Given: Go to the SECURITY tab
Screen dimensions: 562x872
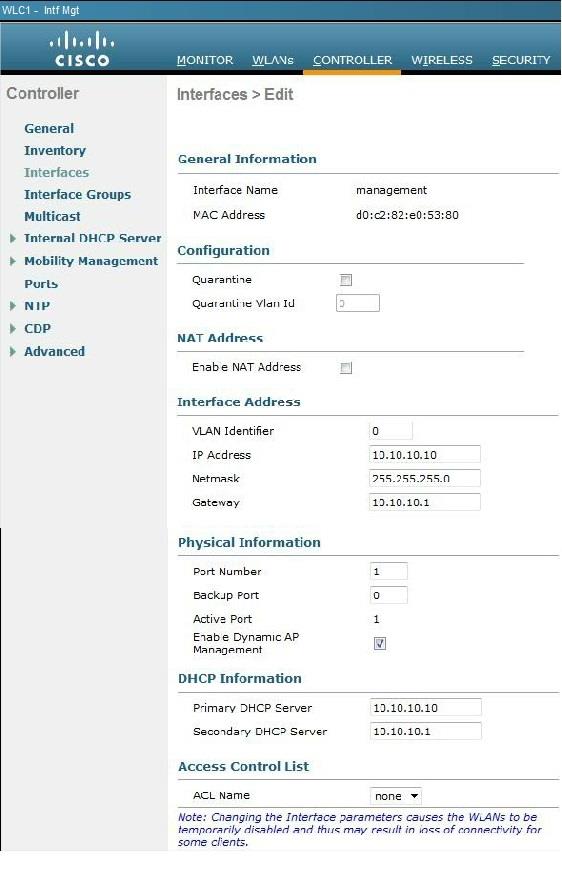Looking at the screenshot, I should click(521, 60).
